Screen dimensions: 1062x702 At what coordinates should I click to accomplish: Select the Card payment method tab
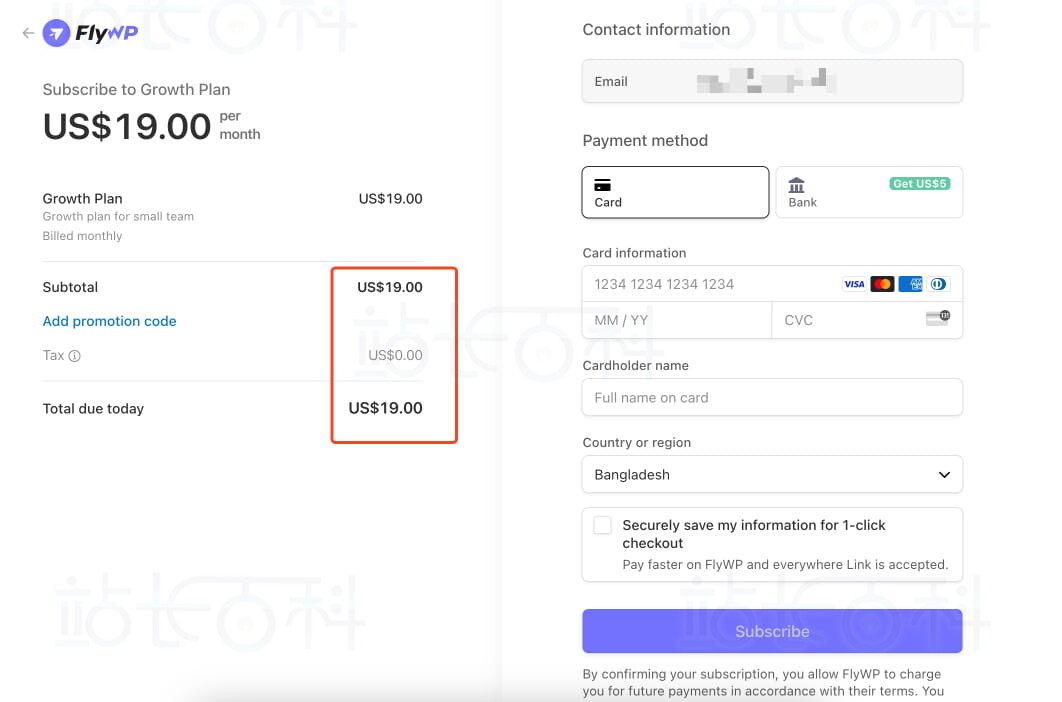coord(675,192)
